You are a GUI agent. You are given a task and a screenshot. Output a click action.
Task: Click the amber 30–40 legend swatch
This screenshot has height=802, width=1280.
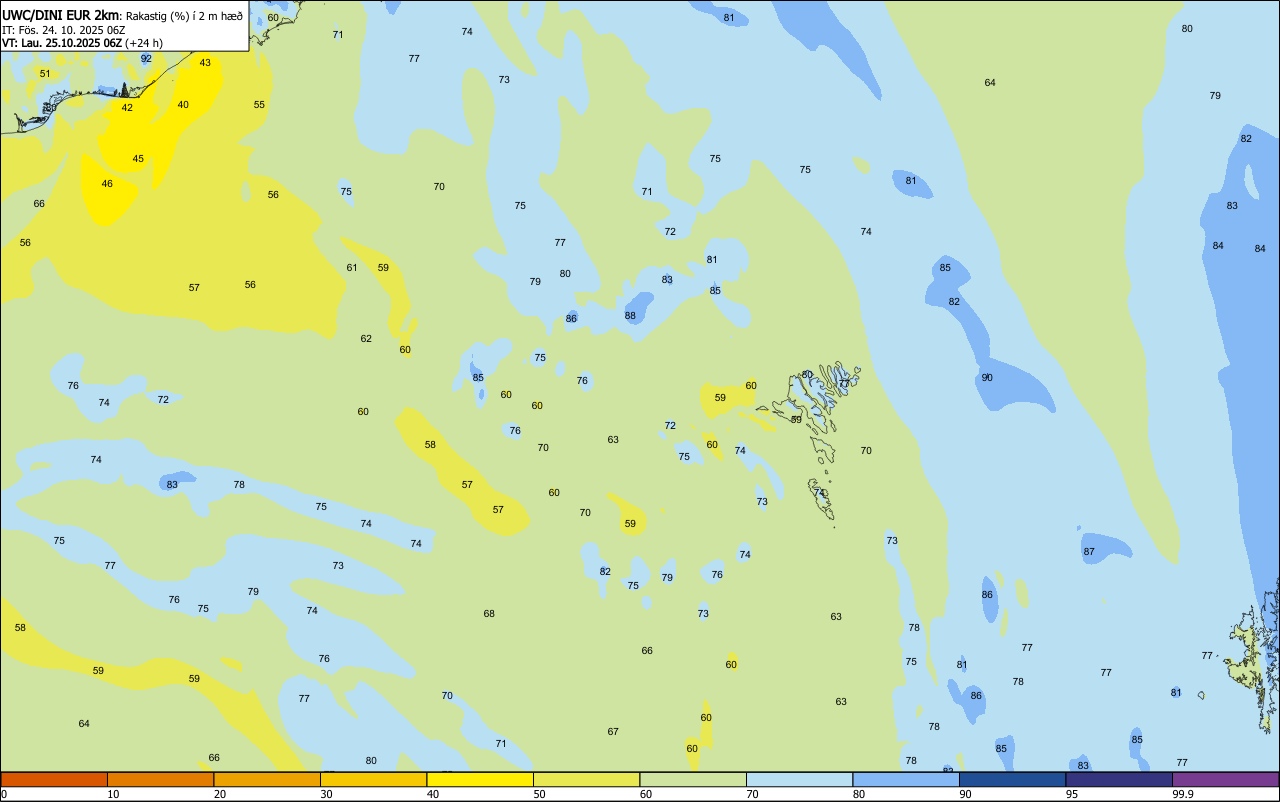point(373,779)
